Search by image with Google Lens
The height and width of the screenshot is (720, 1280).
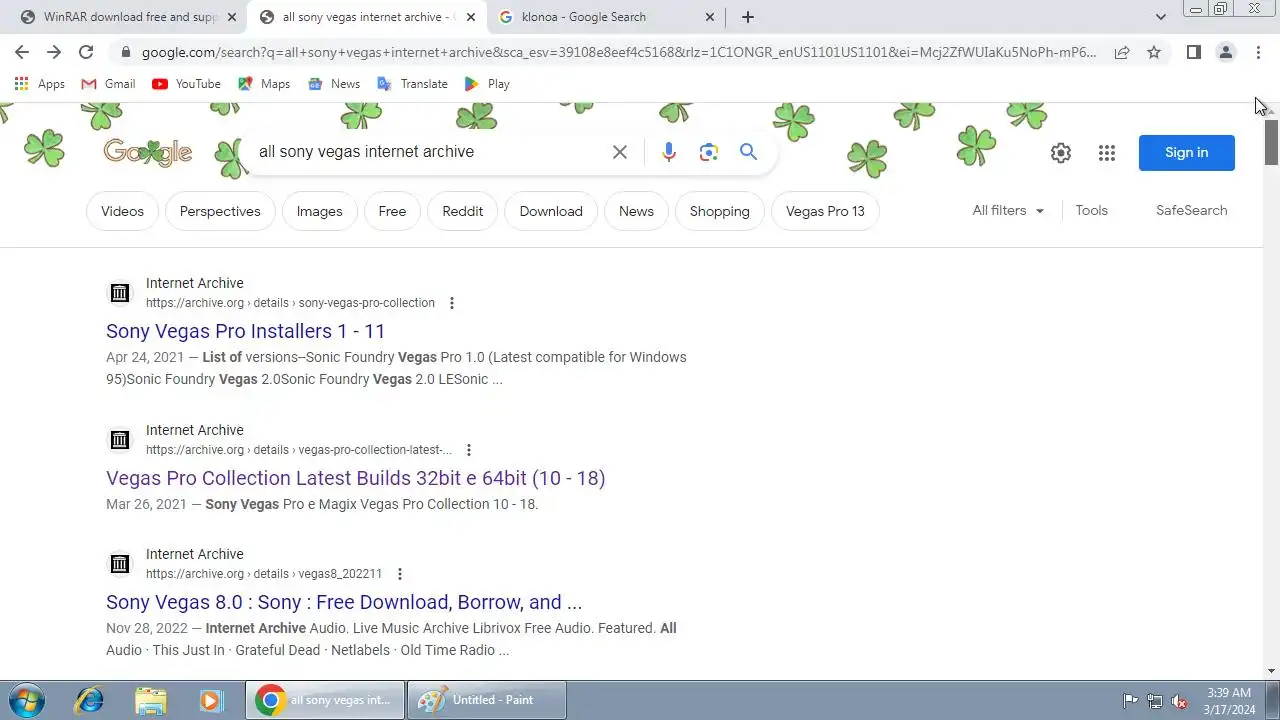[x=709, y=152]
